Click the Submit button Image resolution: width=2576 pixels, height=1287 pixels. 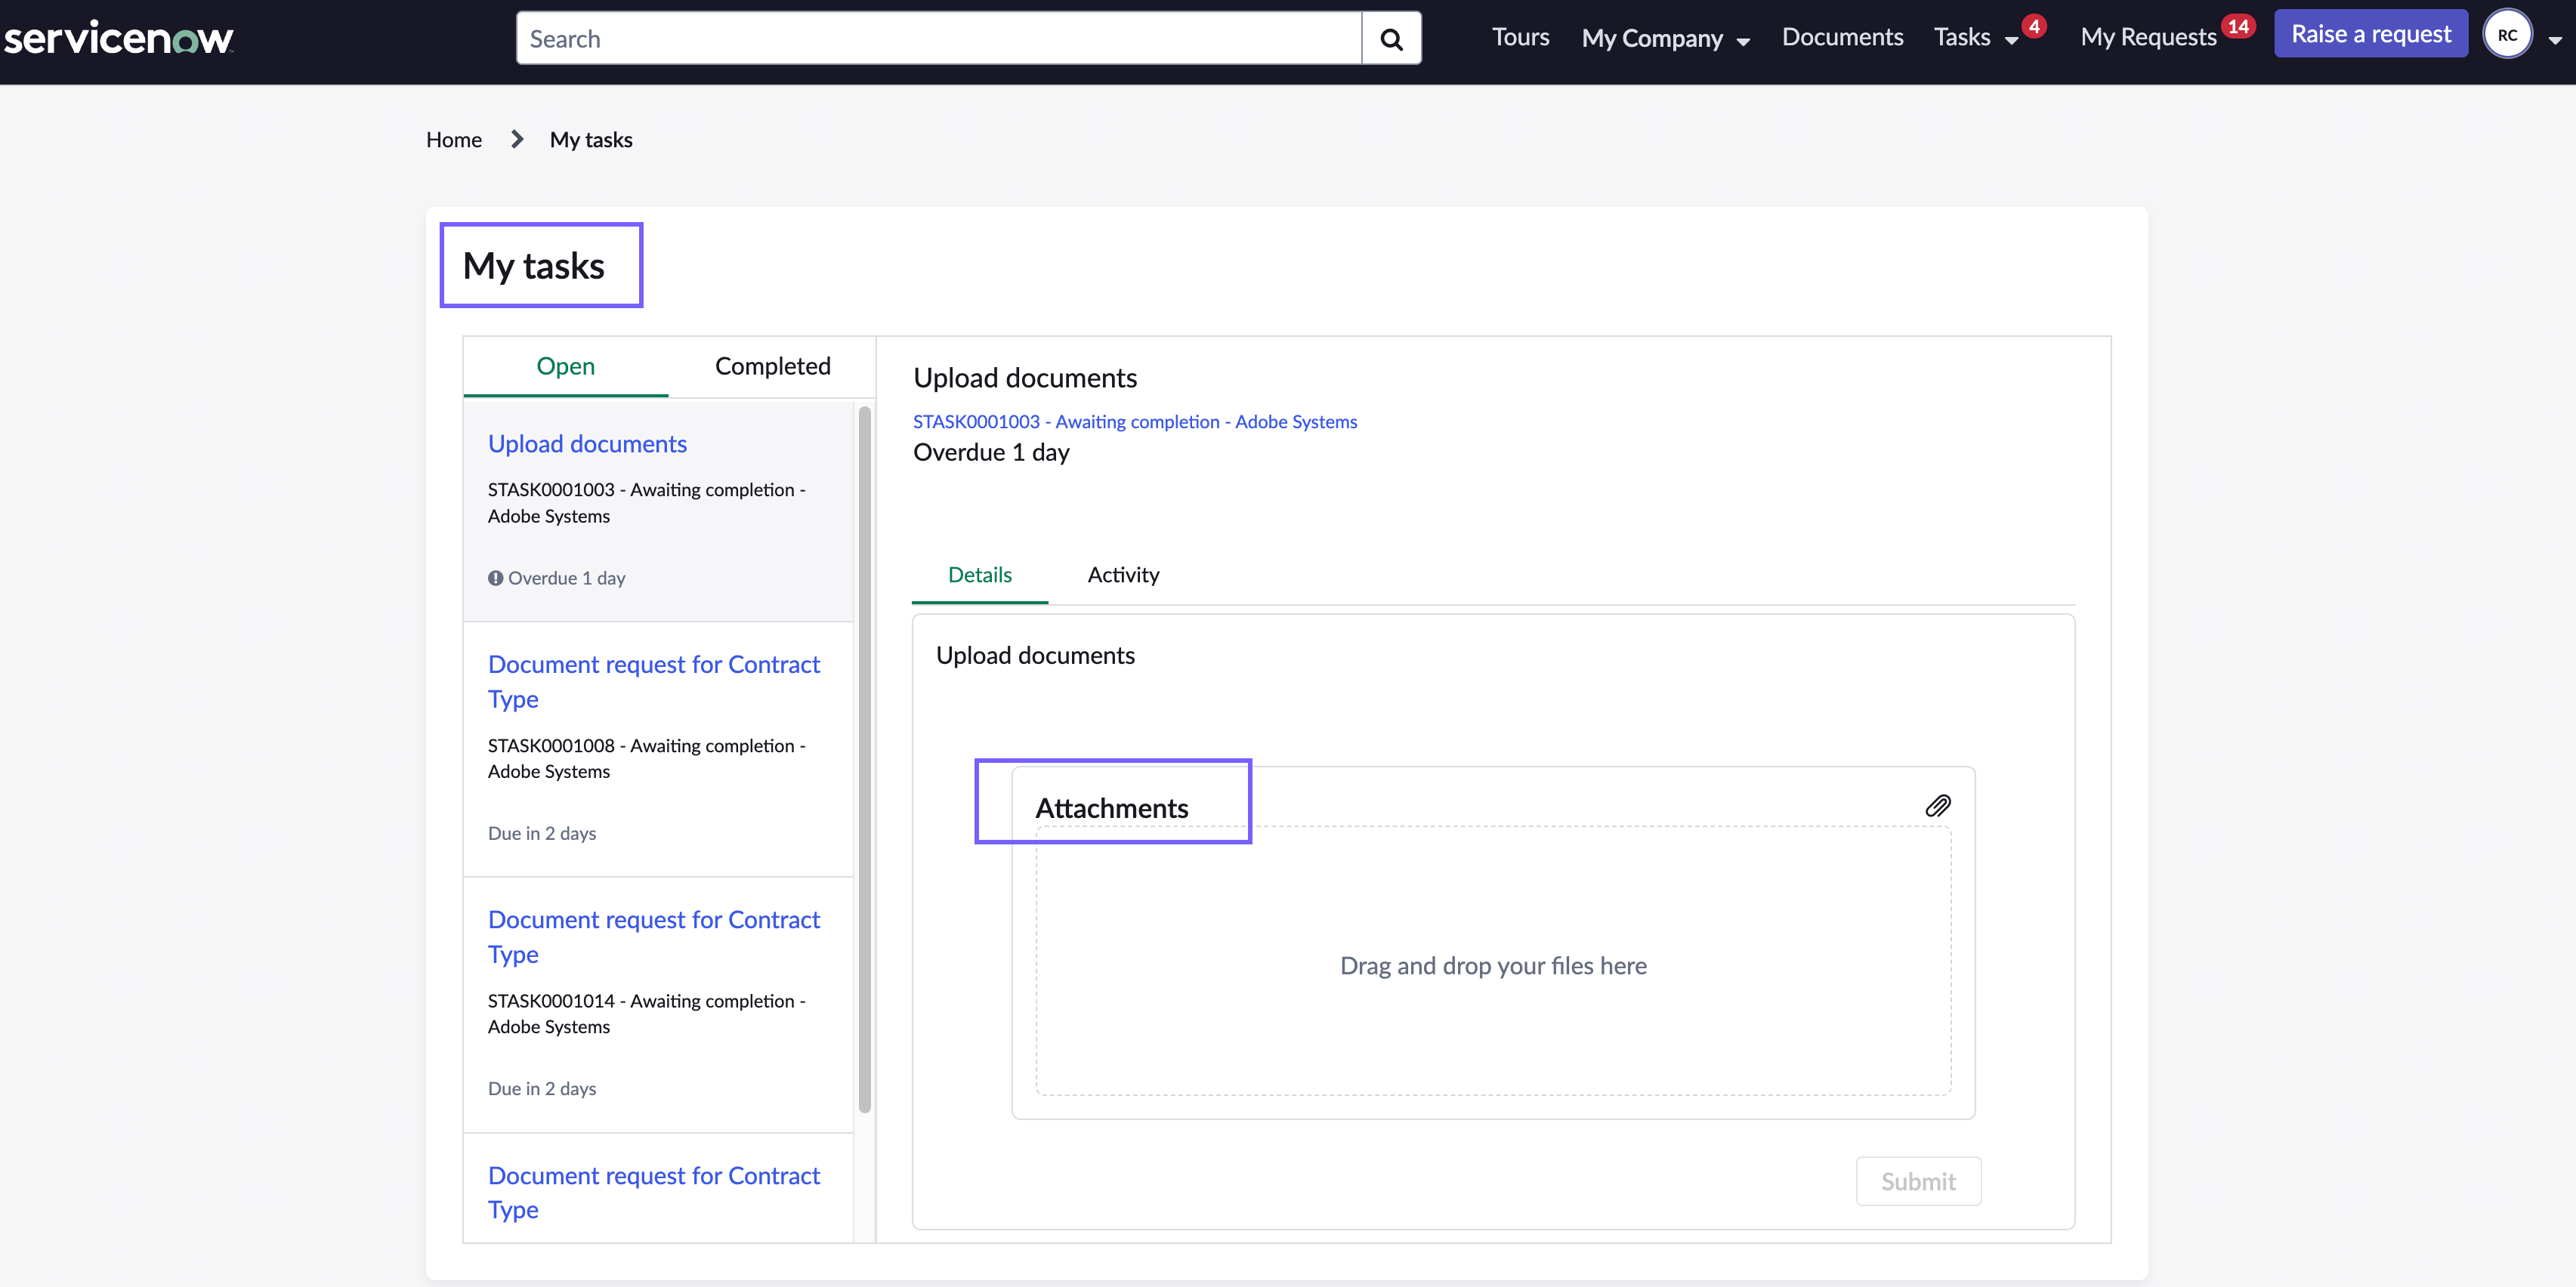[x=1918, y=1181]
